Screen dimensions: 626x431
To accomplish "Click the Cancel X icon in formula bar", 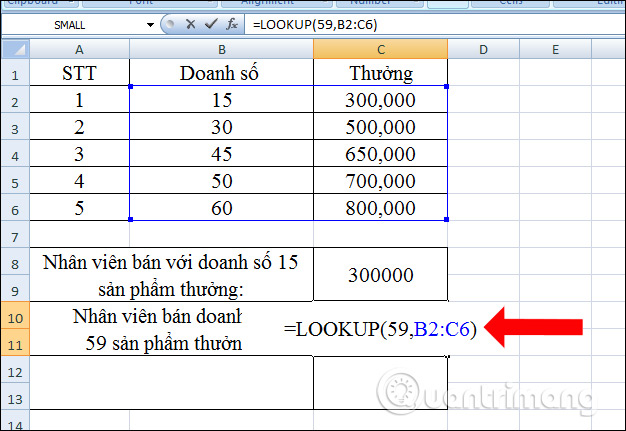I will click(190, 25).
